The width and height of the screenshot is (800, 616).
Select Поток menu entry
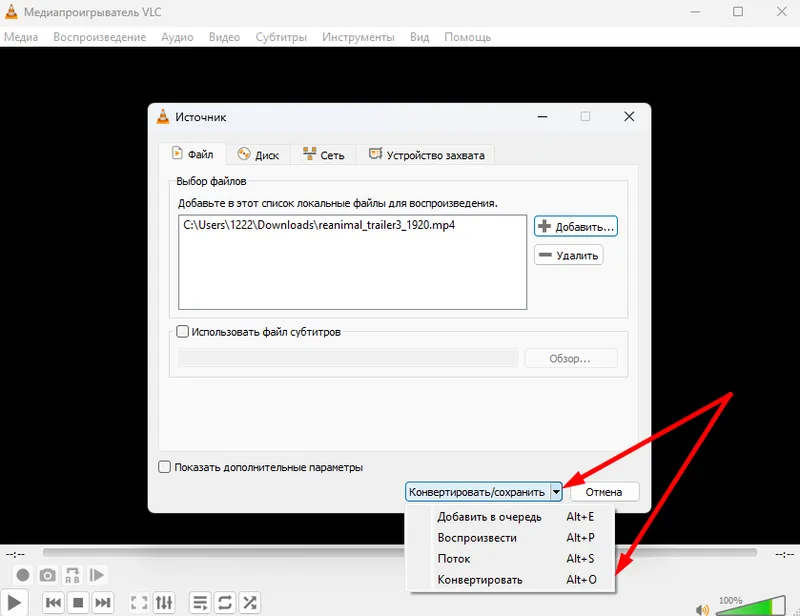tap(511, 558)
